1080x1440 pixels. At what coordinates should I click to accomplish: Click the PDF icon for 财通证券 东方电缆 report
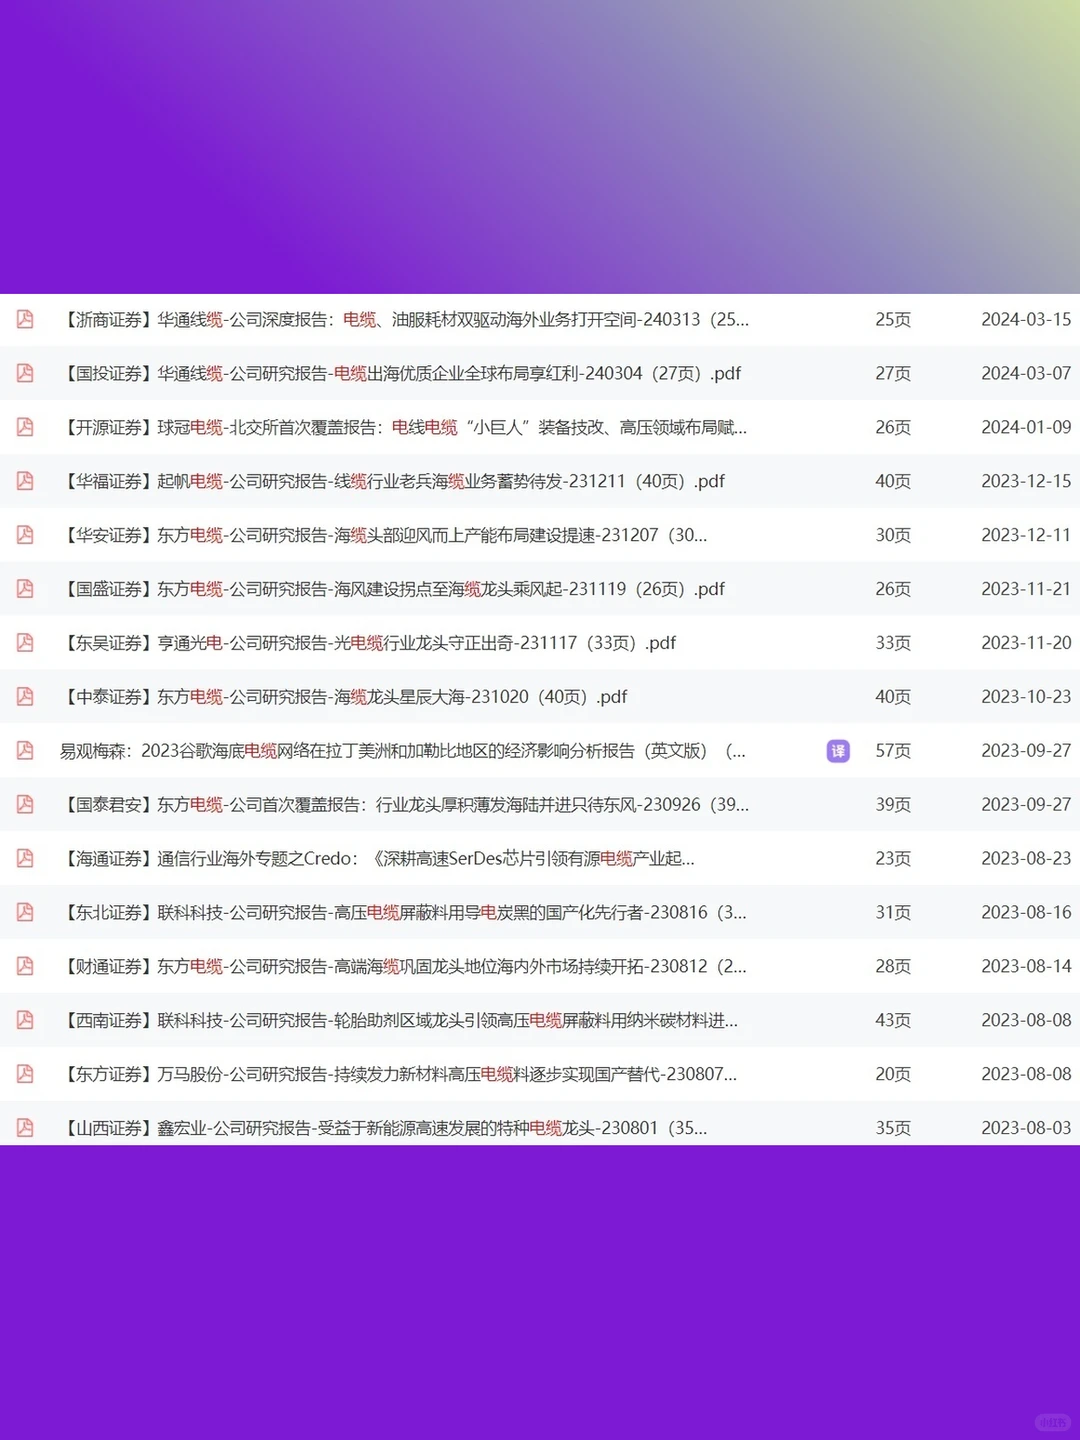[25, 967]
